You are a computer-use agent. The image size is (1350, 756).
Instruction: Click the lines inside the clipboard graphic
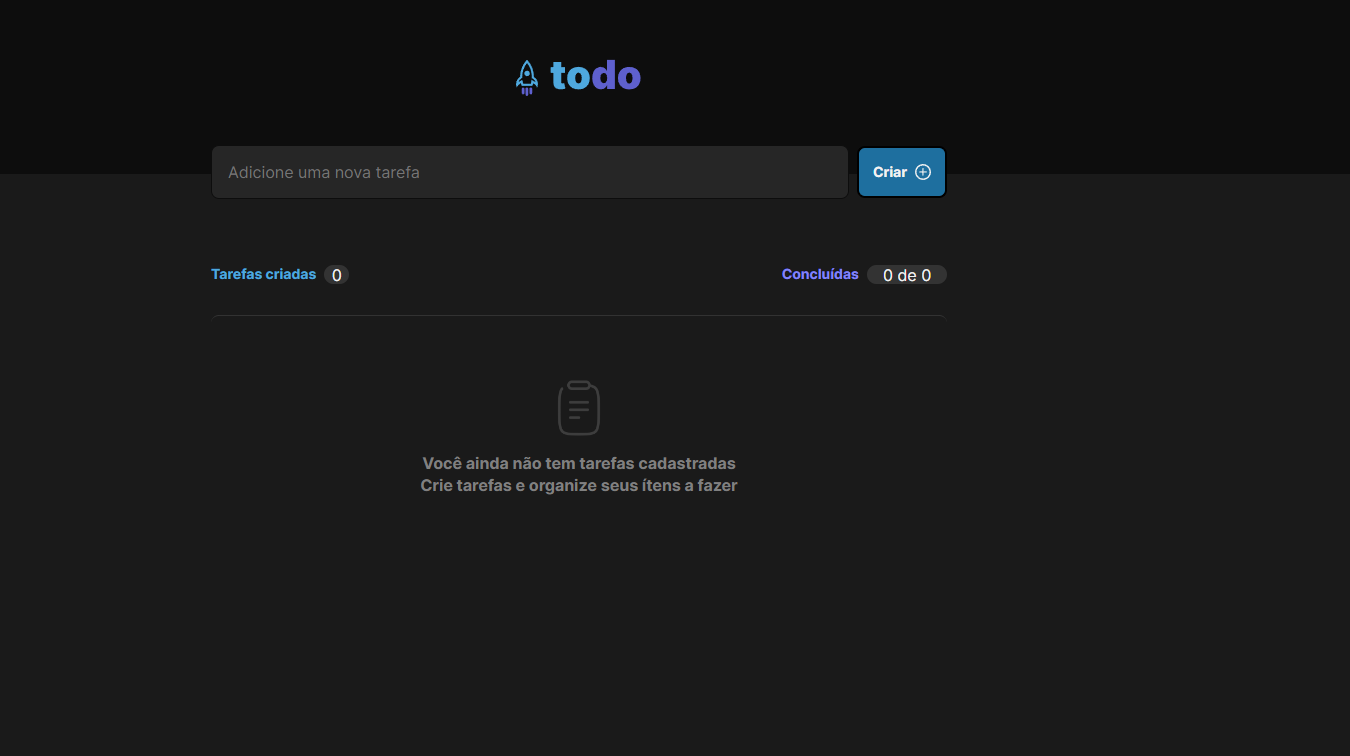point(578,409)
